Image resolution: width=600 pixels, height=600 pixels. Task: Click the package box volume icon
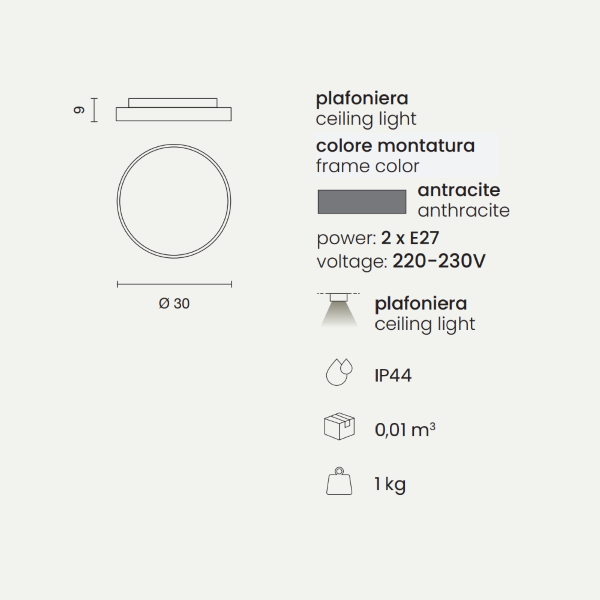click(x=339, y=428)
